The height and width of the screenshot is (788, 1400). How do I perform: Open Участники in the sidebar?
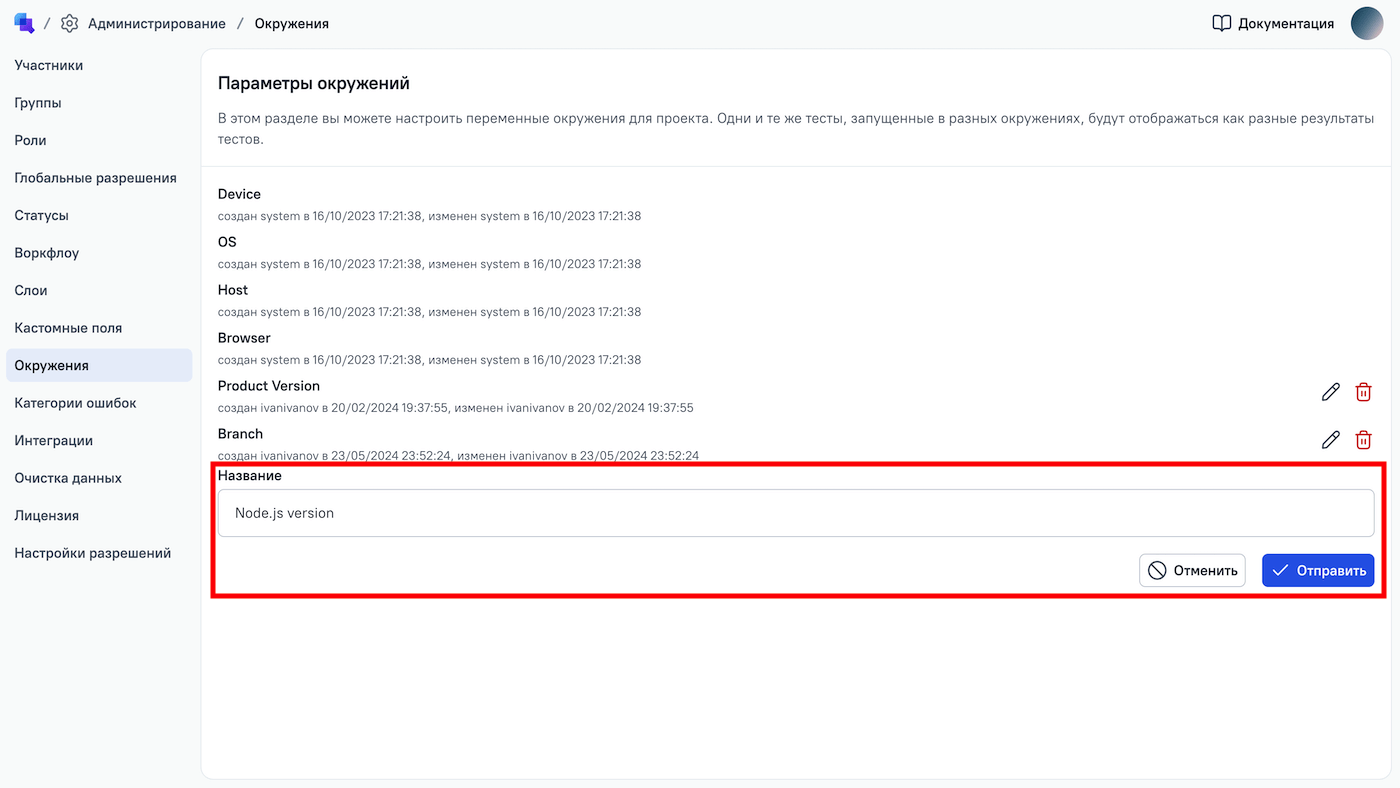[x=49, y=65]
